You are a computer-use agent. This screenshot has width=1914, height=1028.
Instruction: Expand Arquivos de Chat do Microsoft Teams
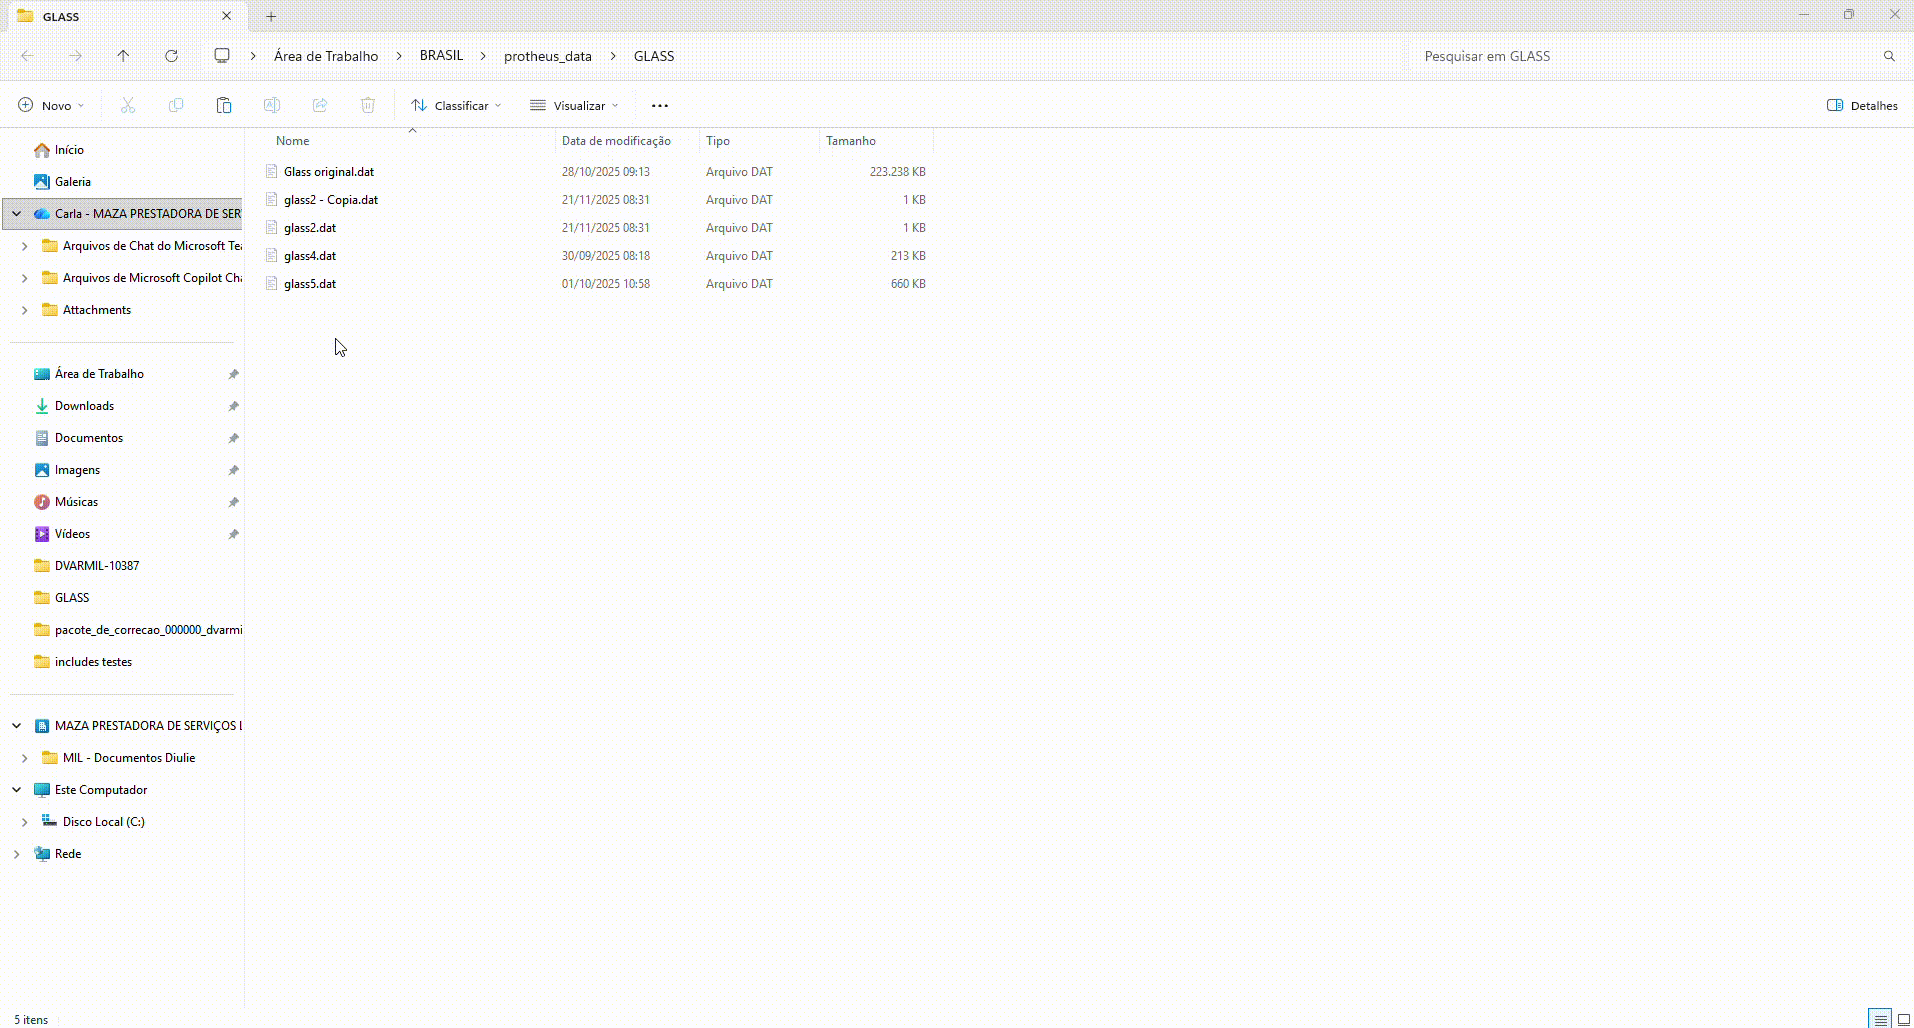(x=25, y=245)
